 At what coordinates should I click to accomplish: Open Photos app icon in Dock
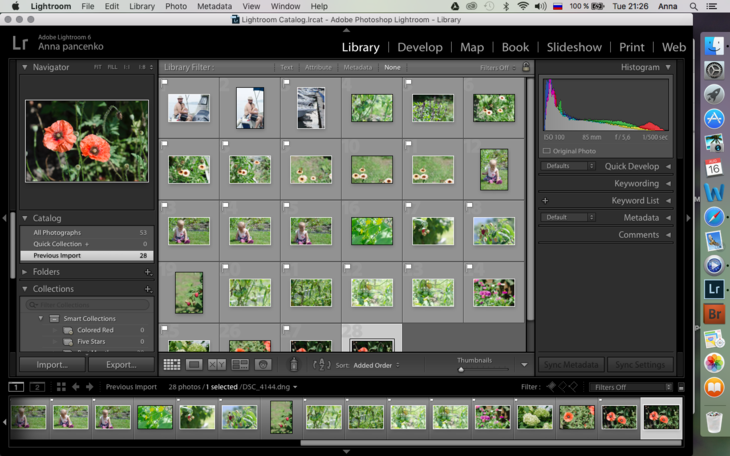pos(714,362)
